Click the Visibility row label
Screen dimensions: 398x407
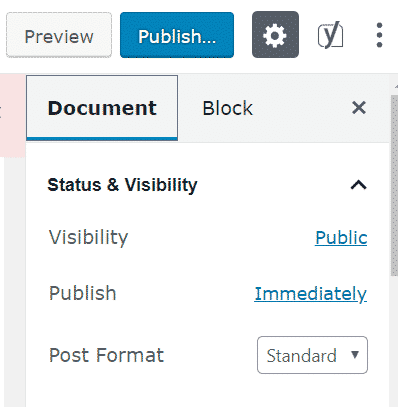coord(88,238)
